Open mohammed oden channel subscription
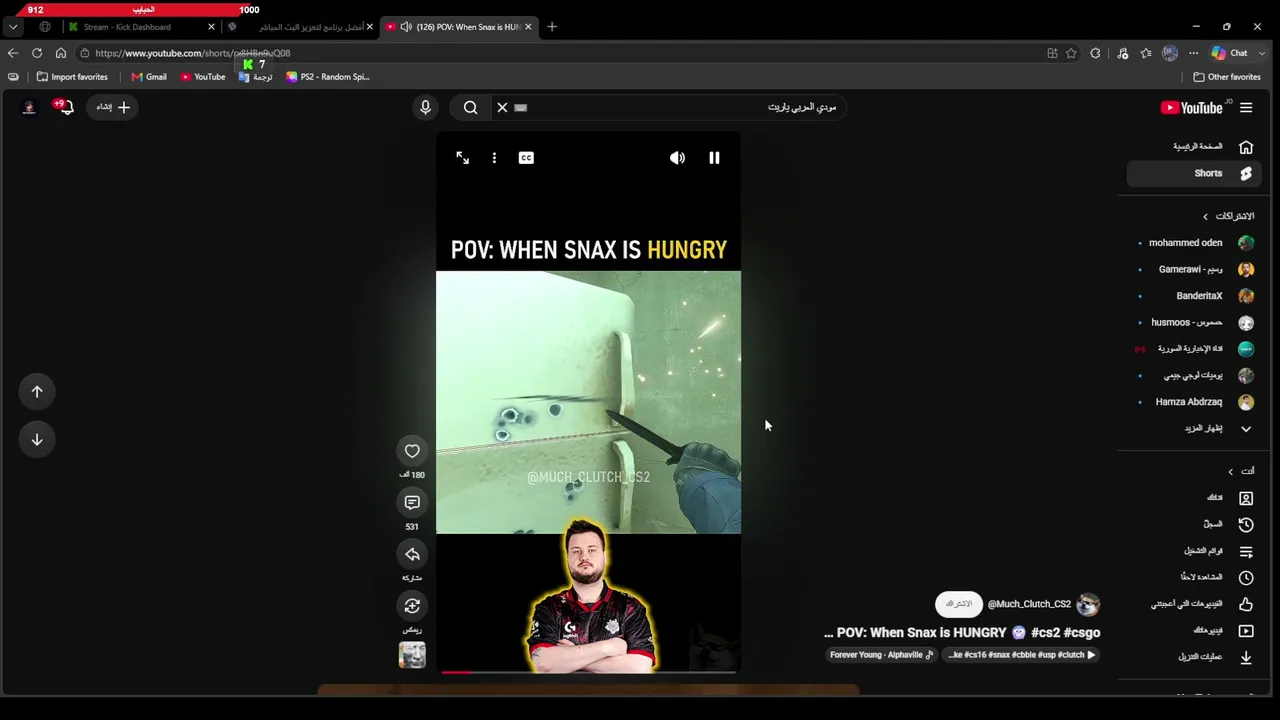1280x720 pixels. coord(1194,243)
